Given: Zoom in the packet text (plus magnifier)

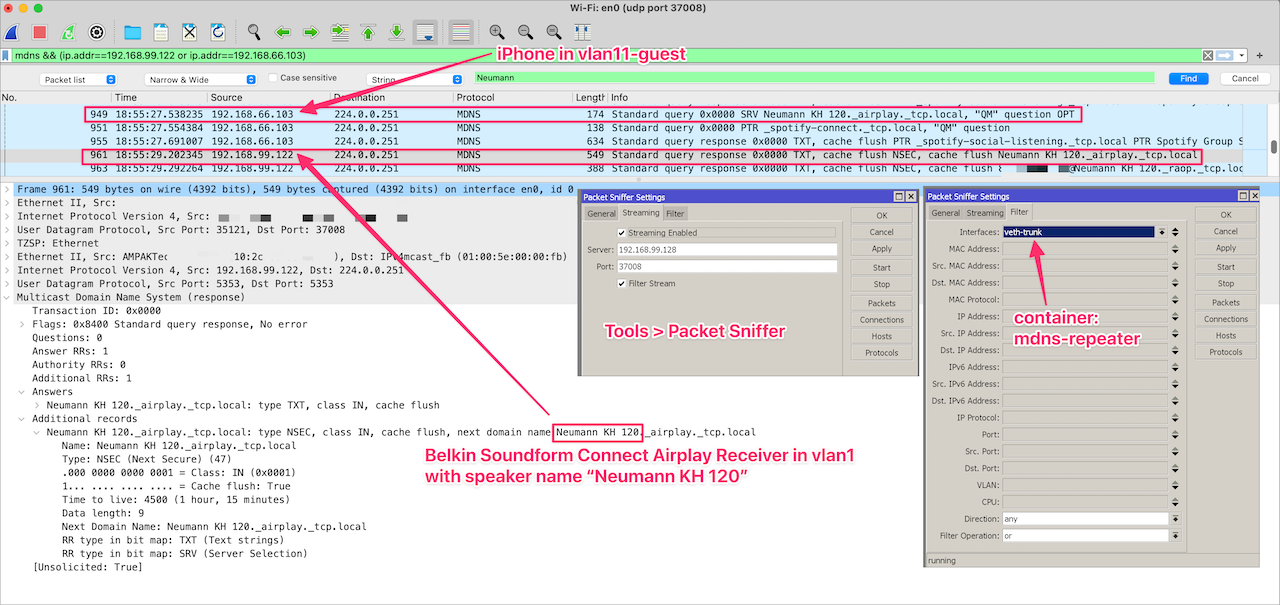Looking at the screenshot, I should (x=497, y=33).
